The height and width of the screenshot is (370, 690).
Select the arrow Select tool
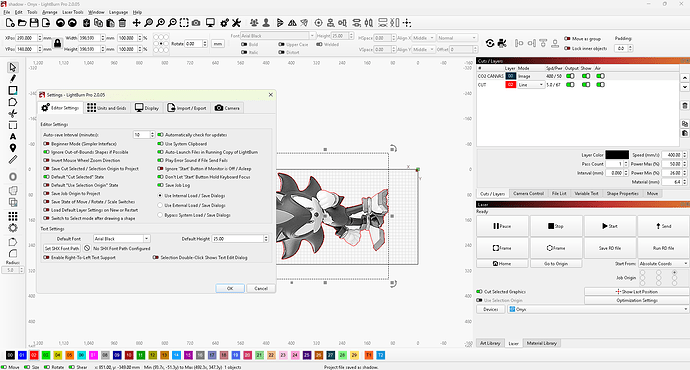13,67
